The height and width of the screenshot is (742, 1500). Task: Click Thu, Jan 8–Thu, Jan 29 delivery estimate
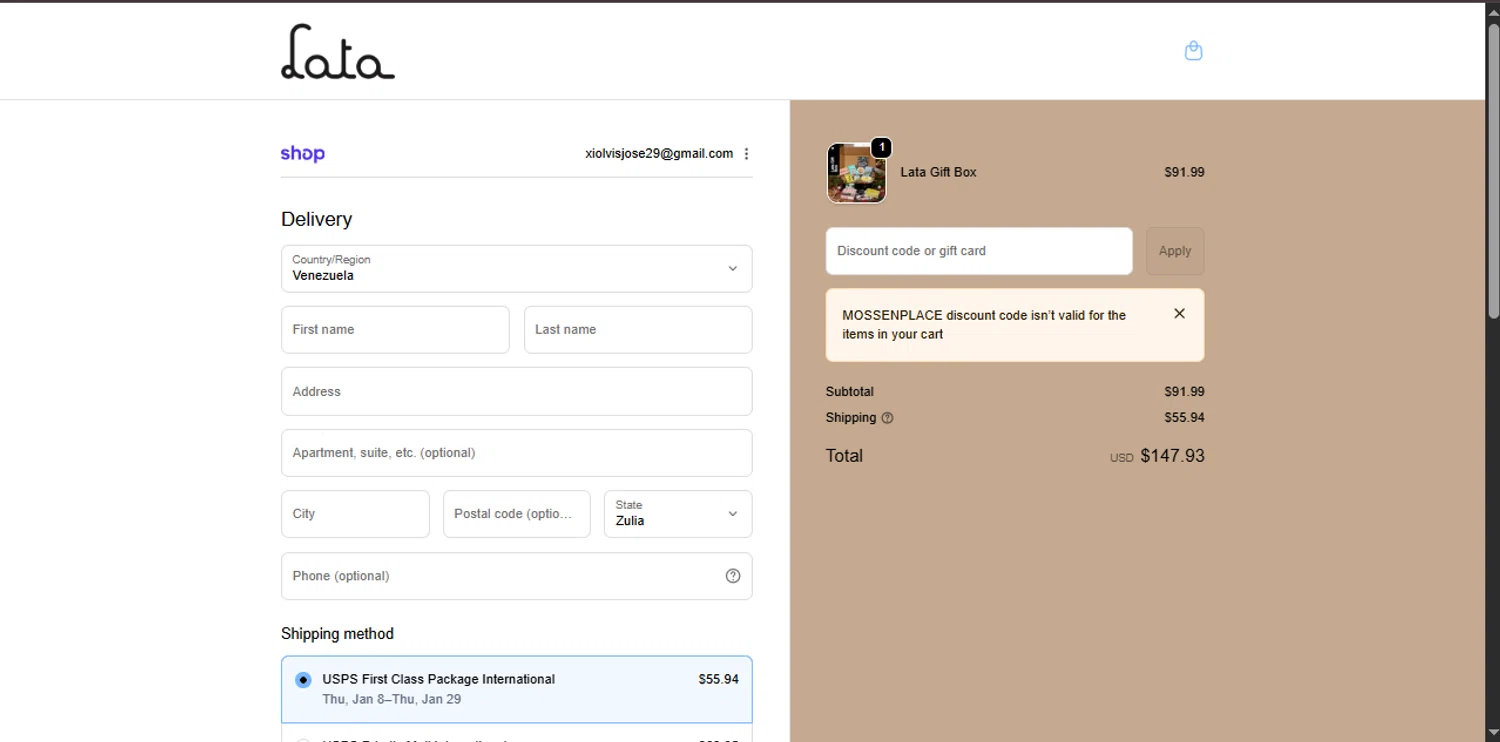pos(391,699)
